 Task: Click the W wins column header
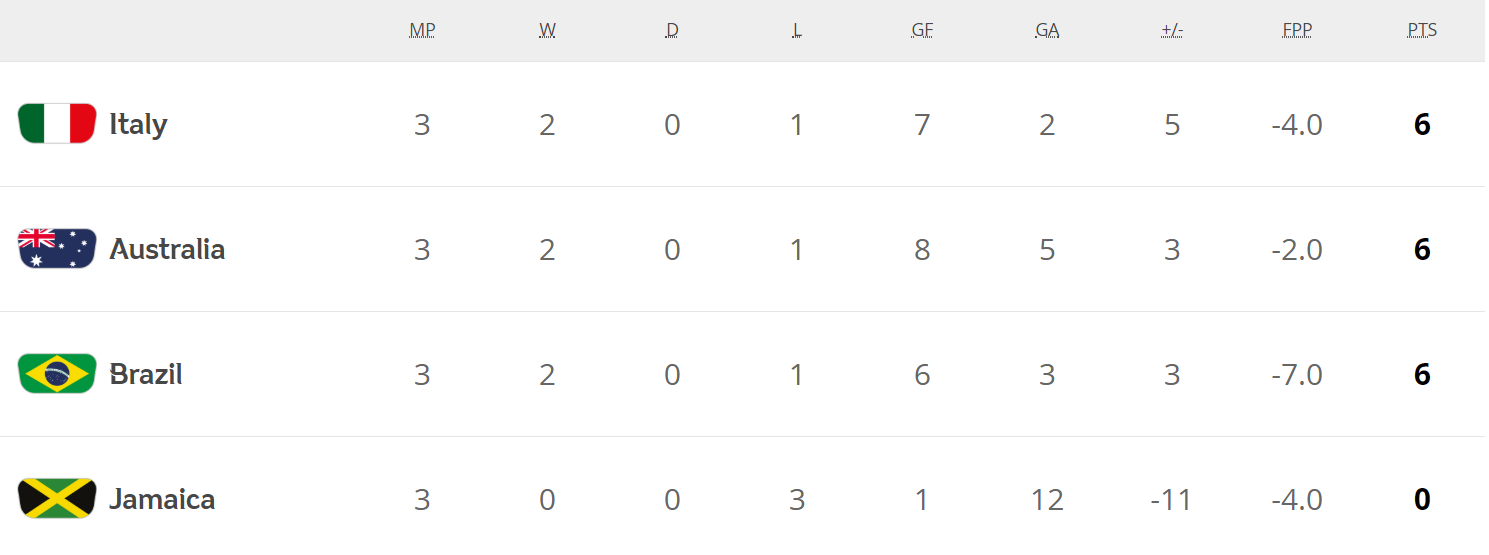tap(547, 30)
